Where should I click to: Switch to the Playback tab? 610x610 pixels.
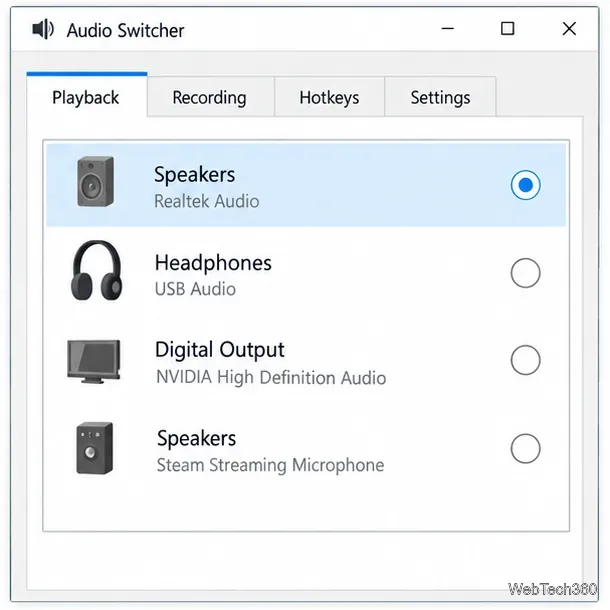(87, 95)
